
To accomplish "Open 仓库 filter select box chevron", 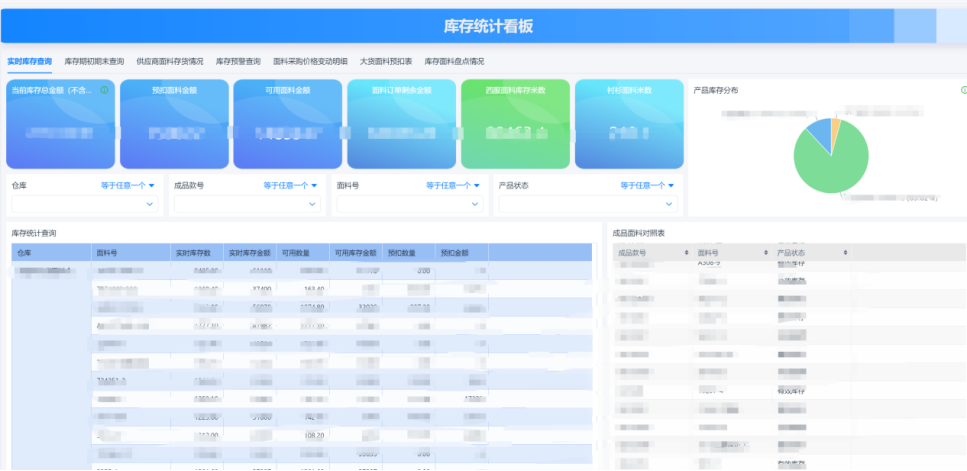I will click(151, 204).
